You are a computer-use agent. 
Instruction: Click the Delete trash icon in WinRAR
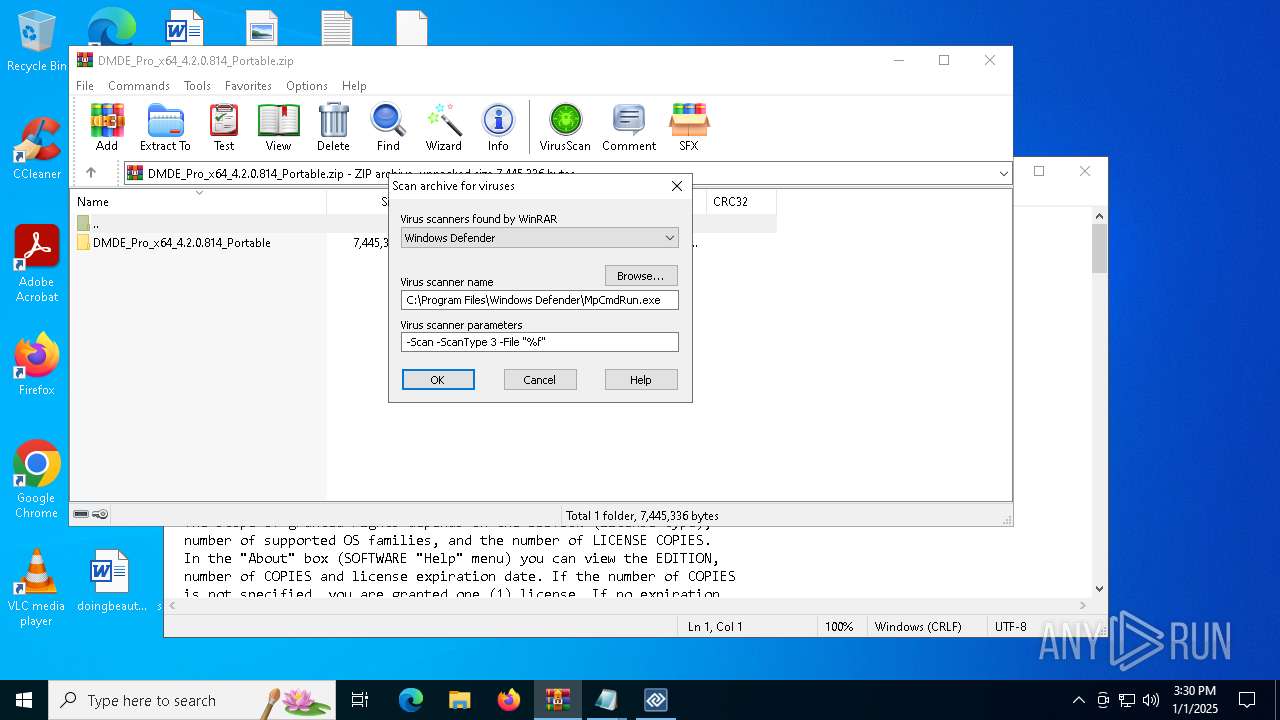[333, 127]
